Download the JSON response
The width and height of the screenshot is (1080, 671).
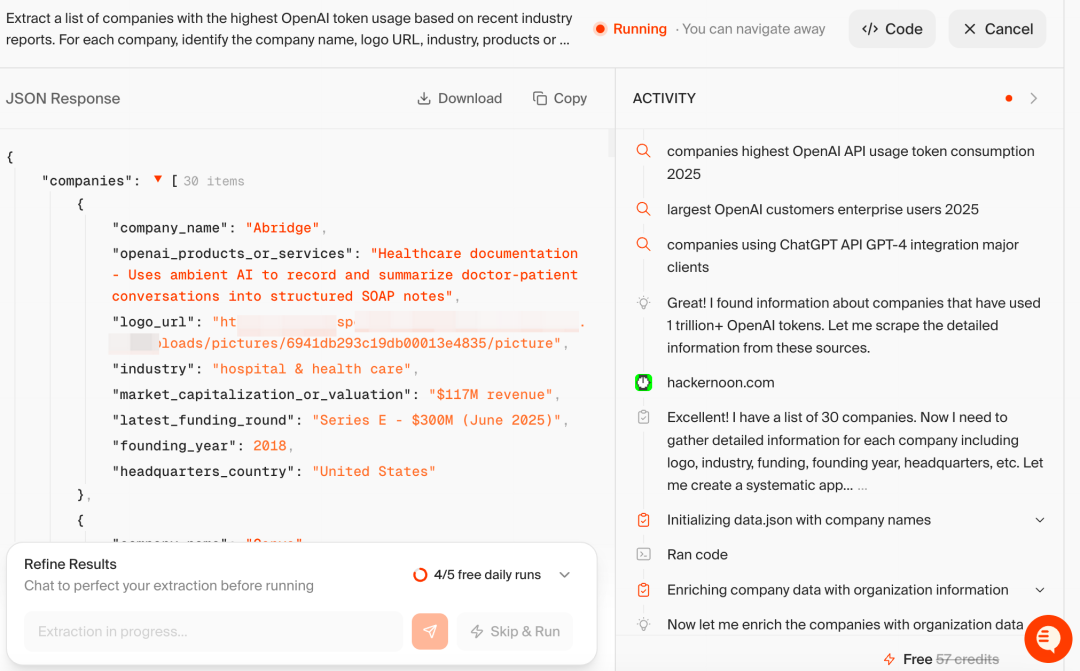[459, 99]
